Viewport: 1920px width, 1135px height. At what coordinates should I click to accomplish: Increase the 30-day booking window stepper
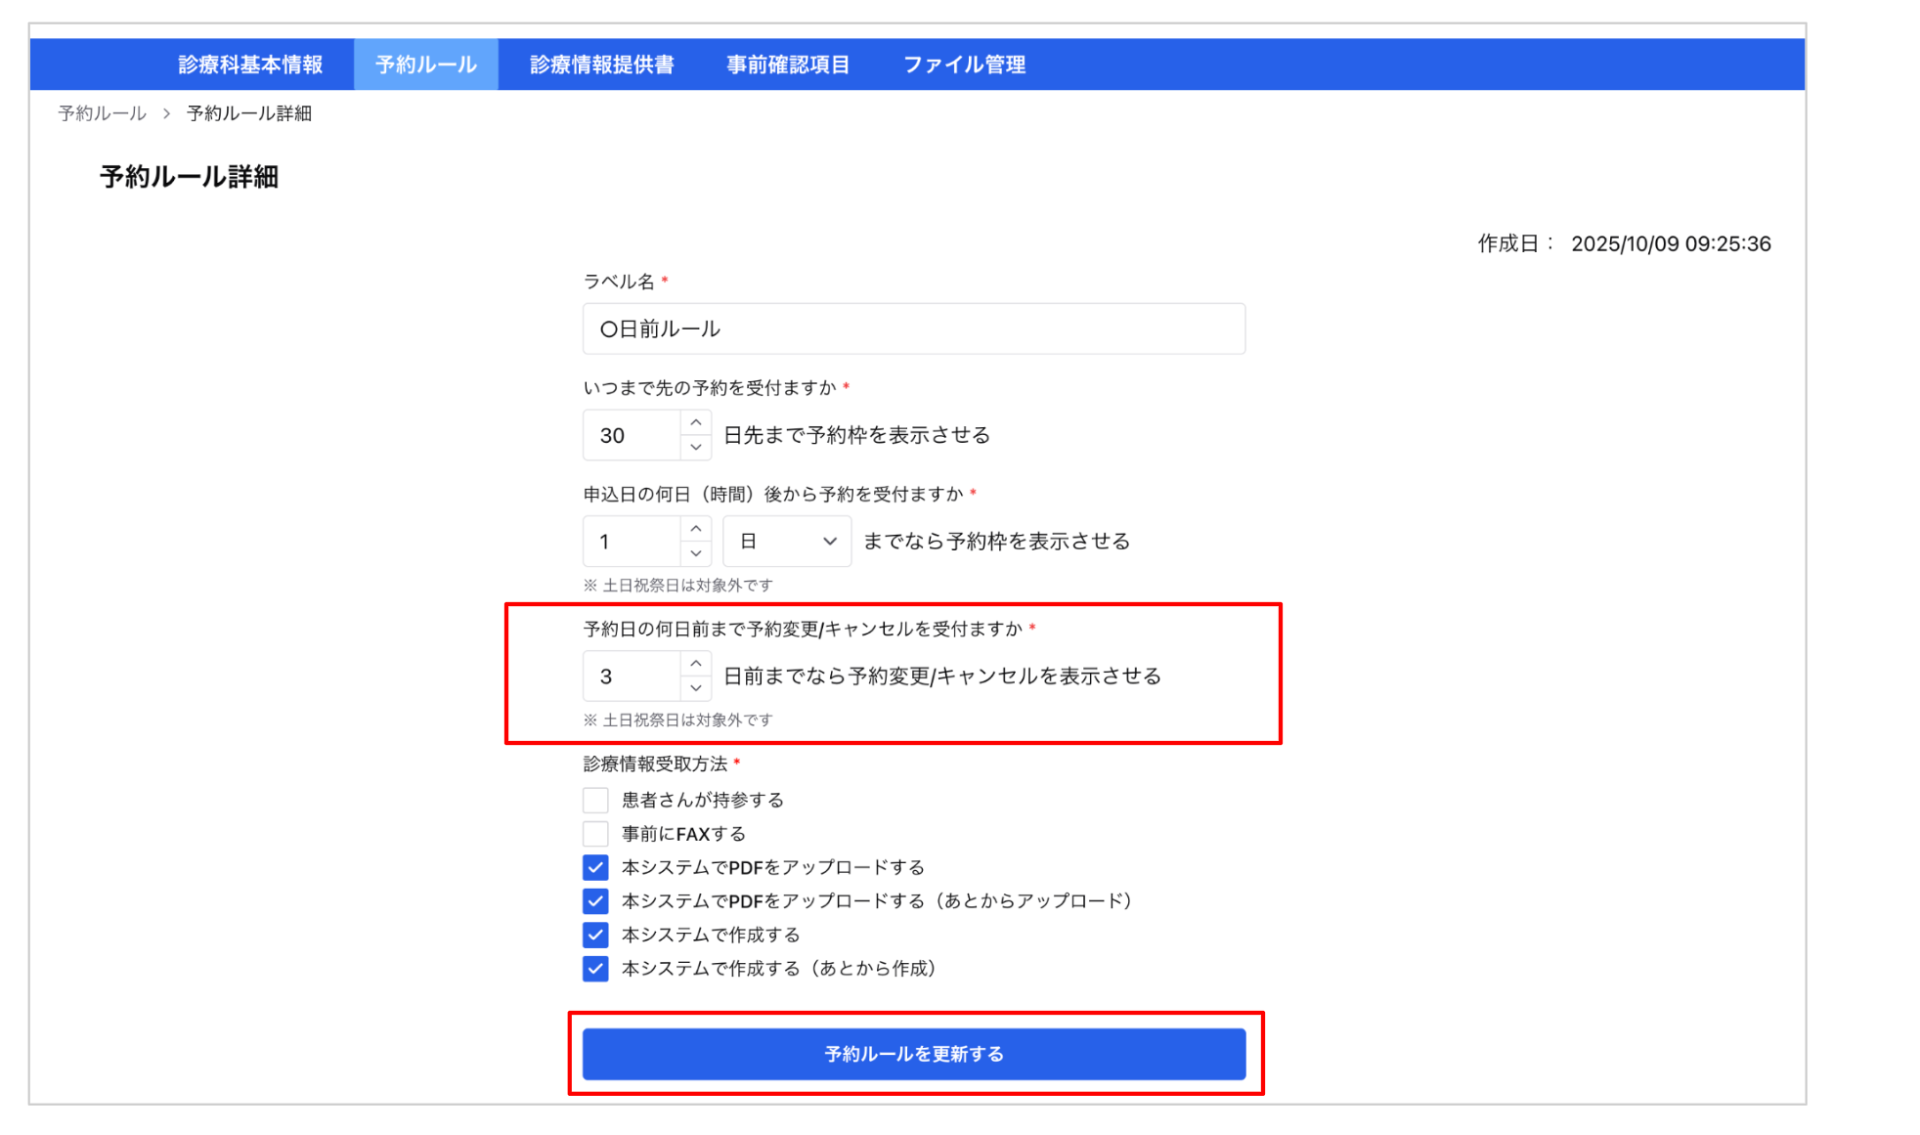tap(696, 423)
